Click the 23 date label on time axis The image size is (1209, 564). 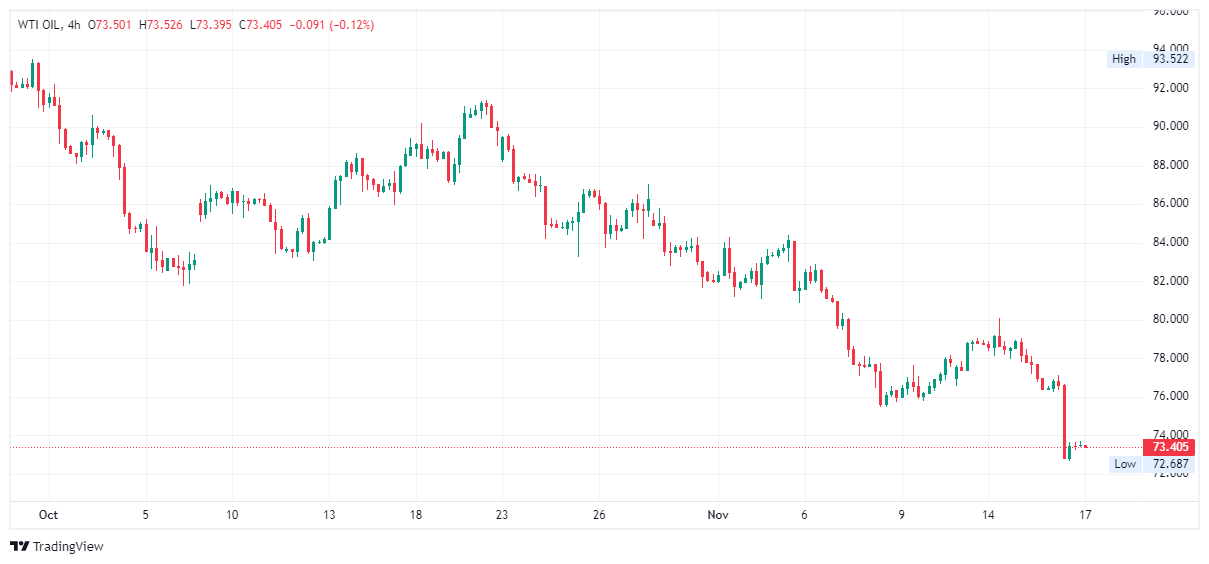click(x=502, y=515)
